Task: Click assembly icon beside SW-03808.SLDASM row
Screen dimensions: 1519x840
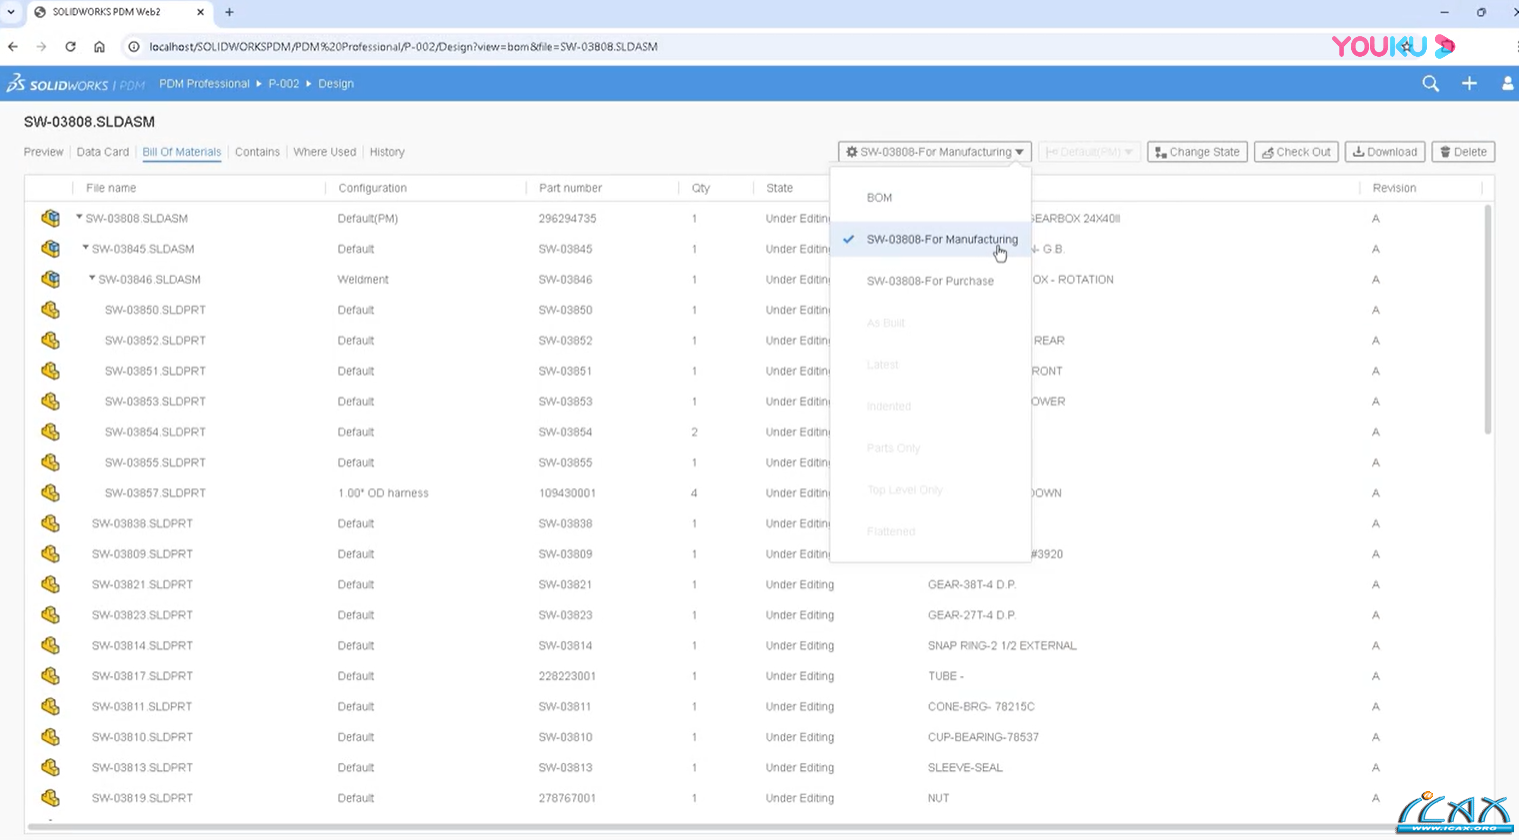Action: [50, 218]
